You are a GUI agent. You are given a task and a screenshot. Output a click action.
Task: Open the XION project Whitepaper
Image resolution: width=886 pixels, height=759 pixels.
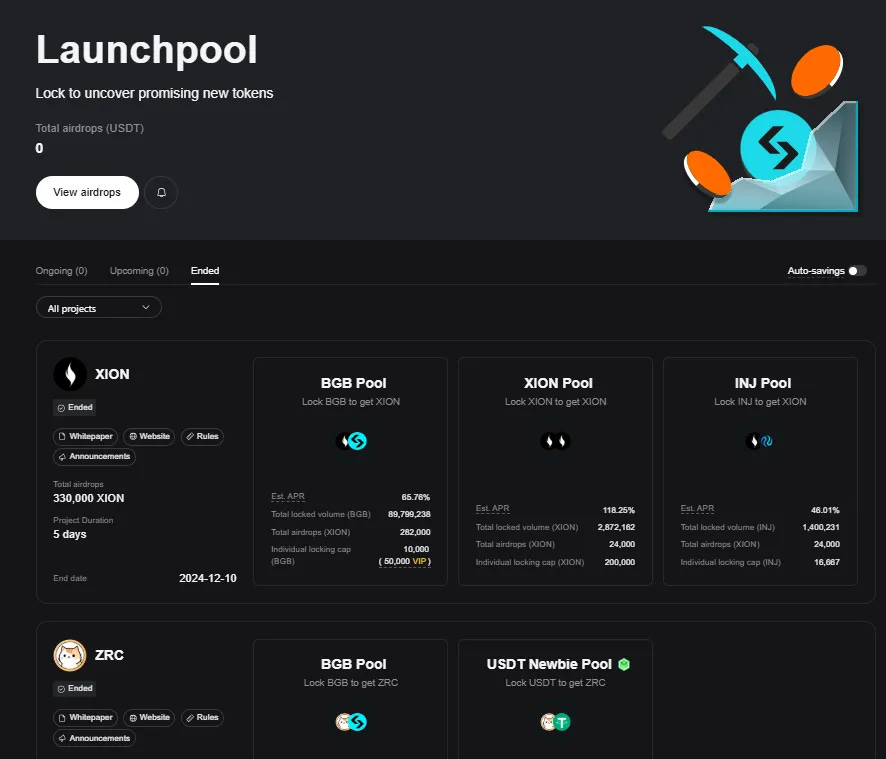pyautogui.click(x=86, y=436)
